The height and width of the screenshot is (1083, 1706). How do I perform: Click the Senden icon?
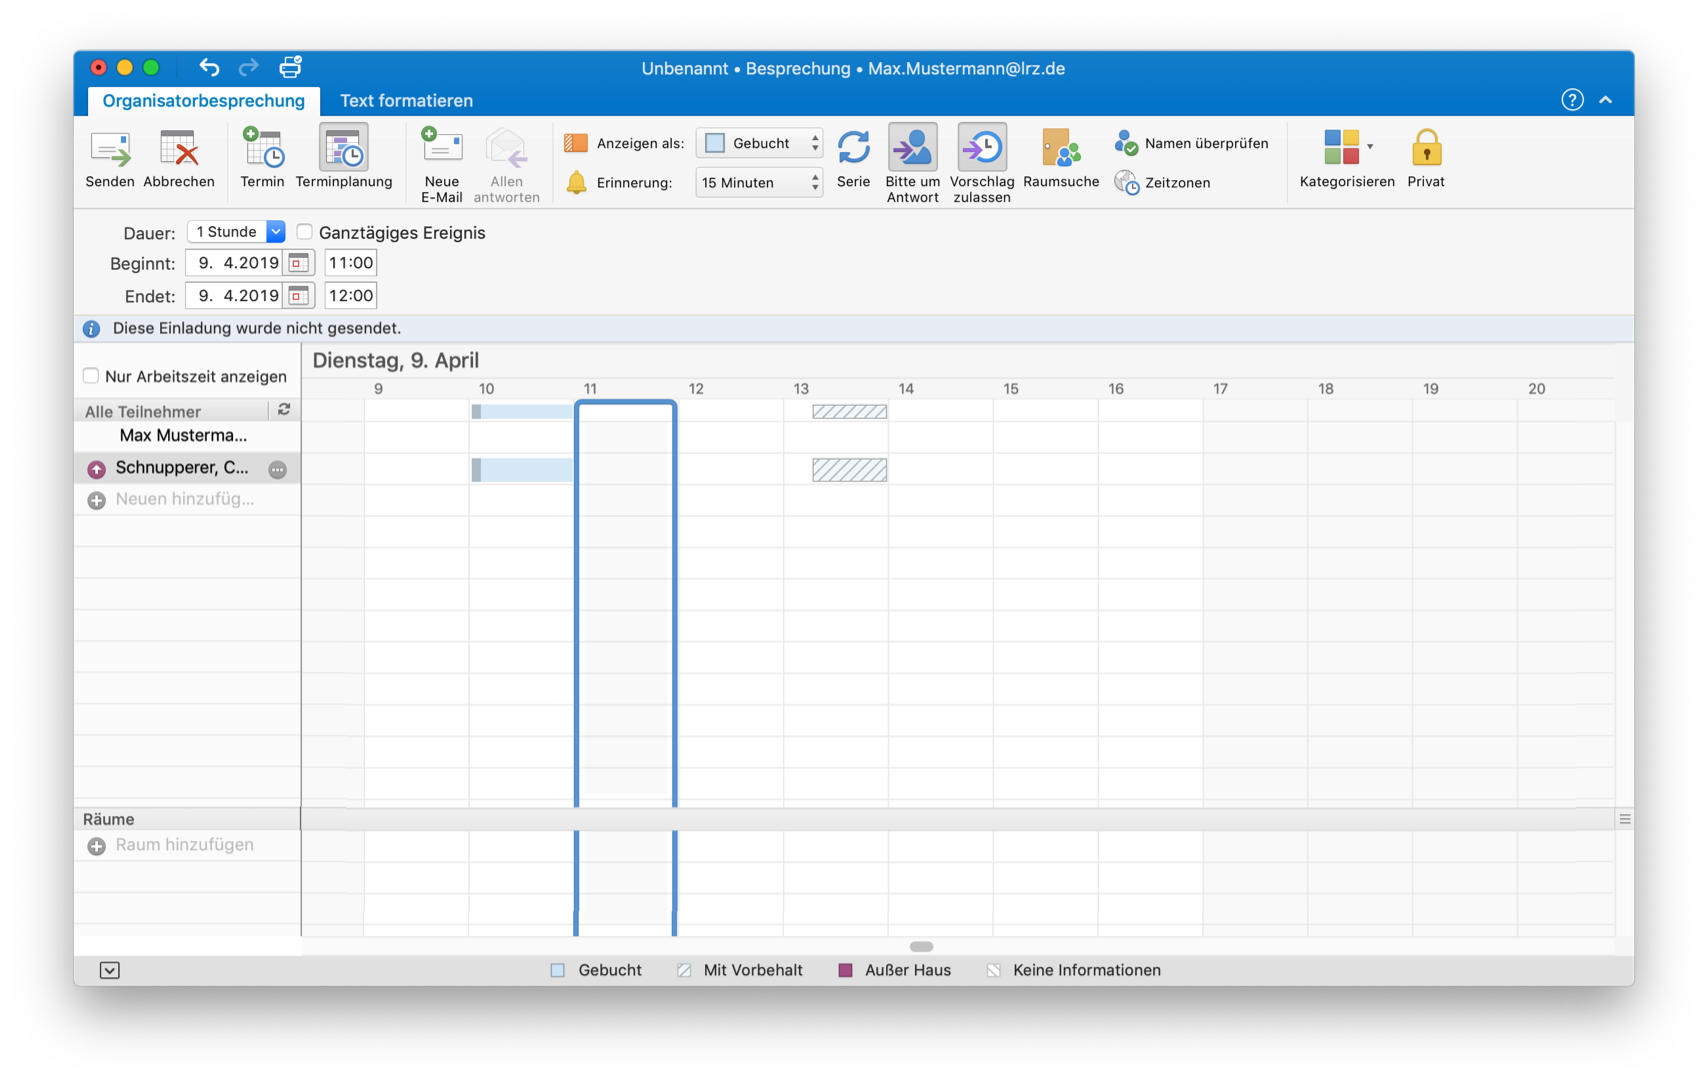tap(109, 150)
